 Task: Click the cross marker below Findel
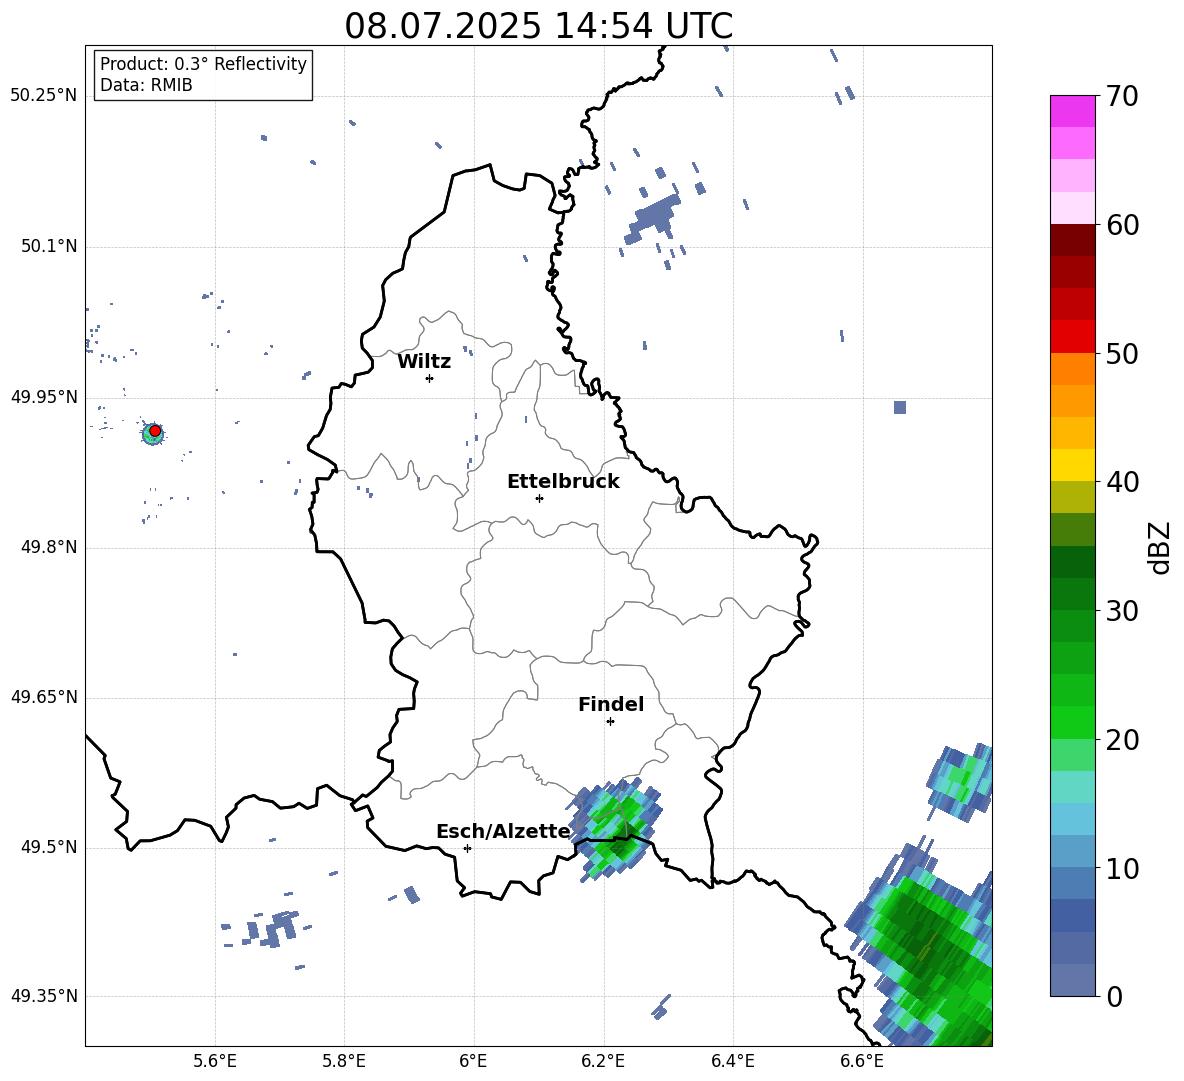pyautogui.click(x=610, y=722)
